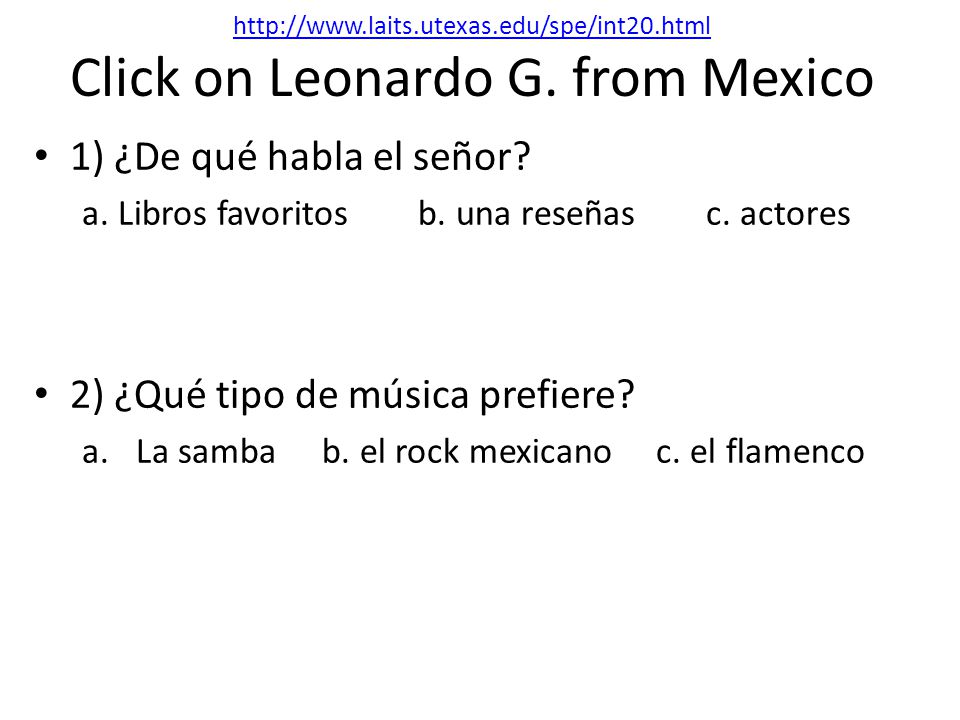Open the laits.utexas.edu int20 hyperlink

471,26
